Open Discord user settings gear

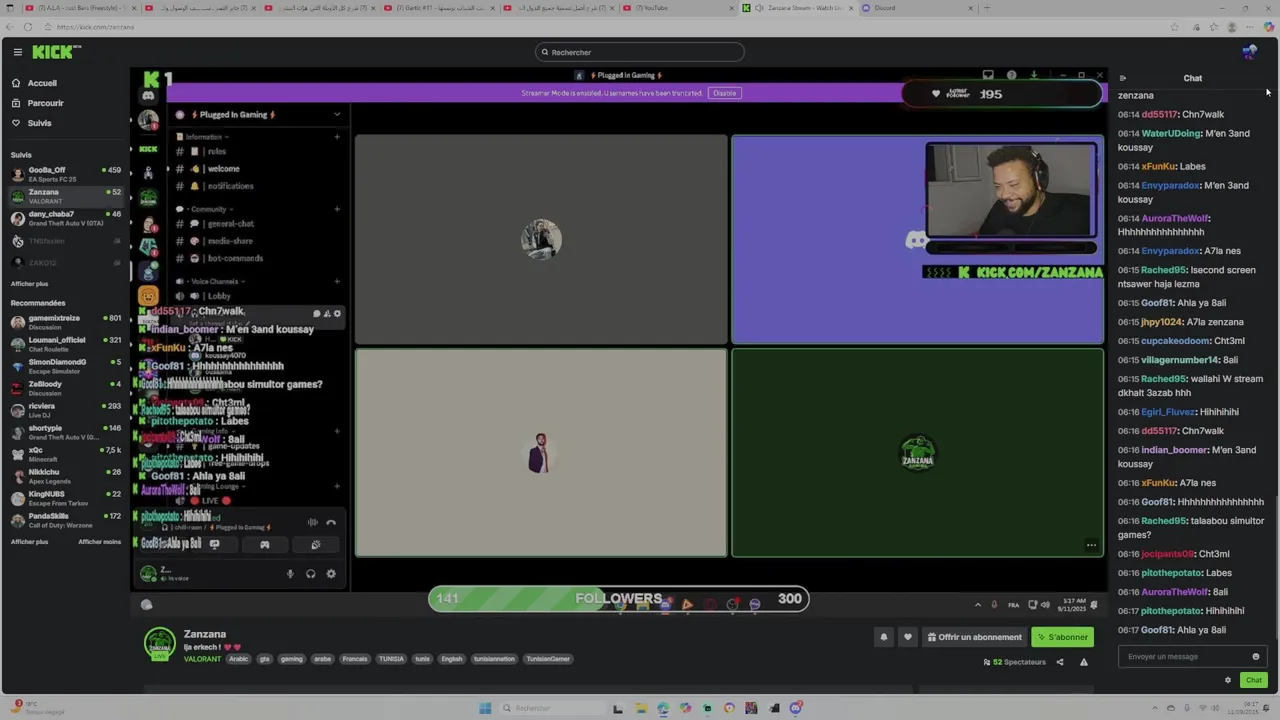(x=331, y=574)
